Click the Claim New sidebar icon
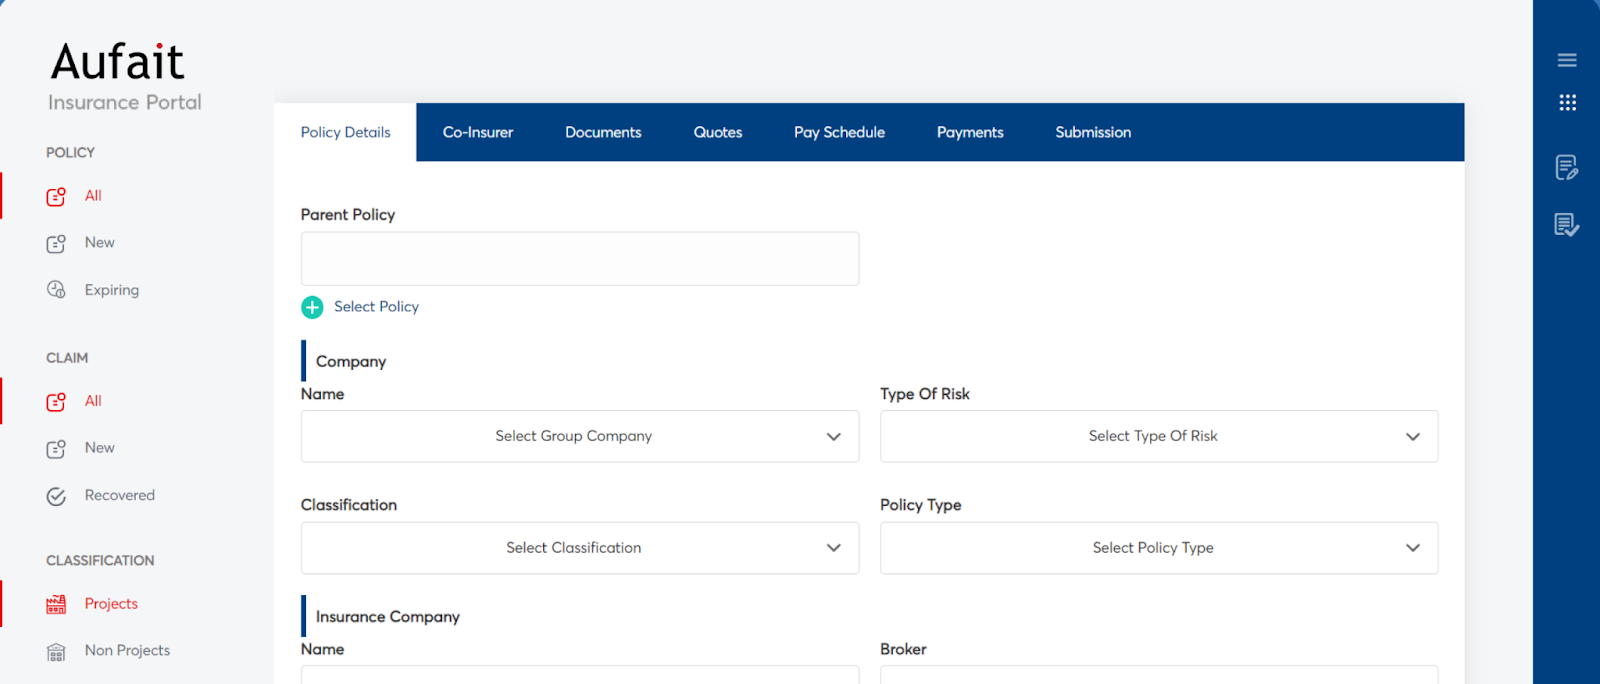1600x684 pixels. click(56, 448)
